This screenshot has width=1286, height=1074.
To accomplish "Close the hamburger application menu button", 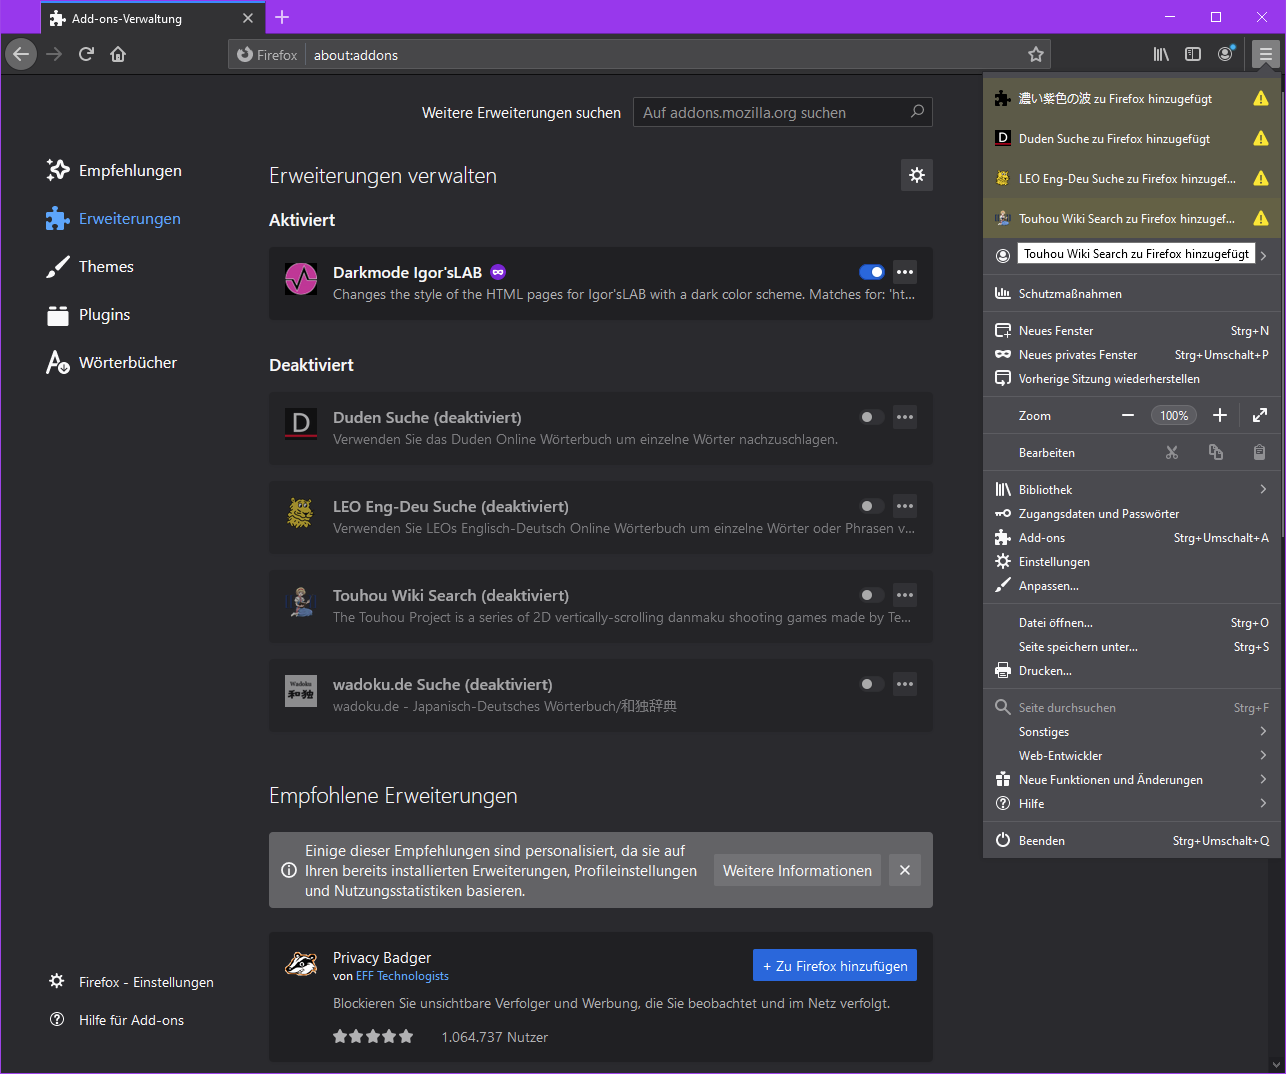I will point(1265,54).
